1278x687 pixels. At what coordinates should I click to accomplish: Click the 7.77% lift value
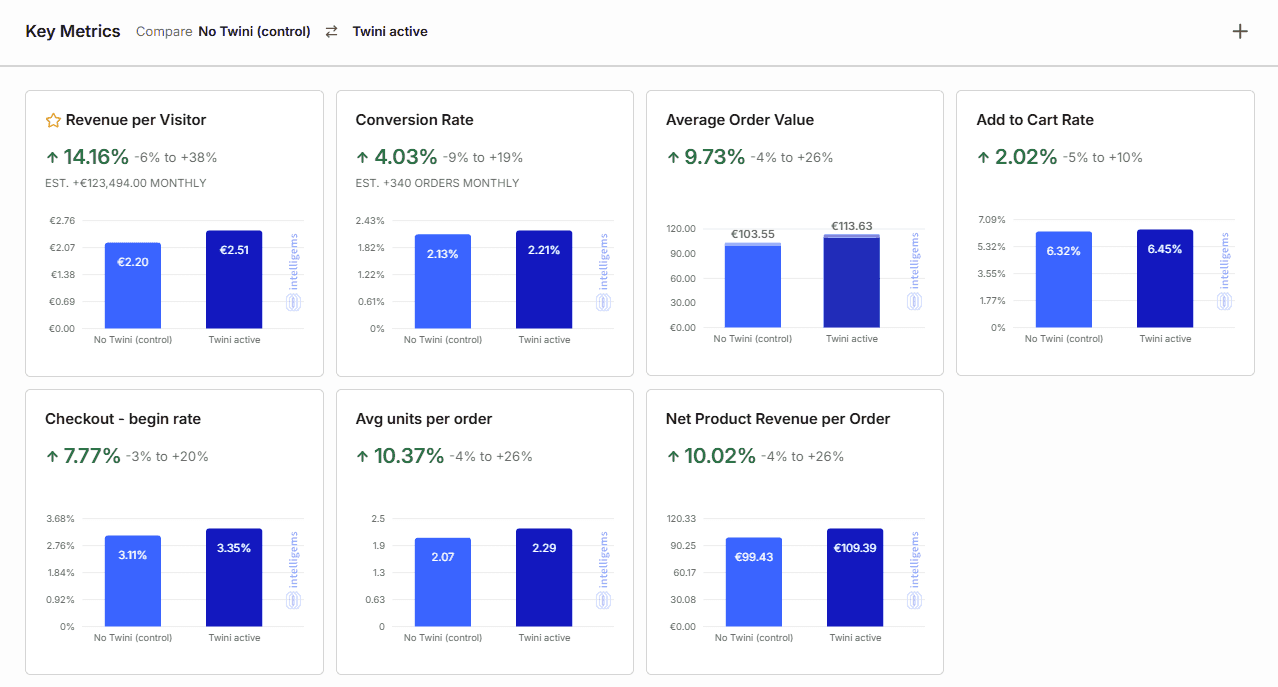92,456
